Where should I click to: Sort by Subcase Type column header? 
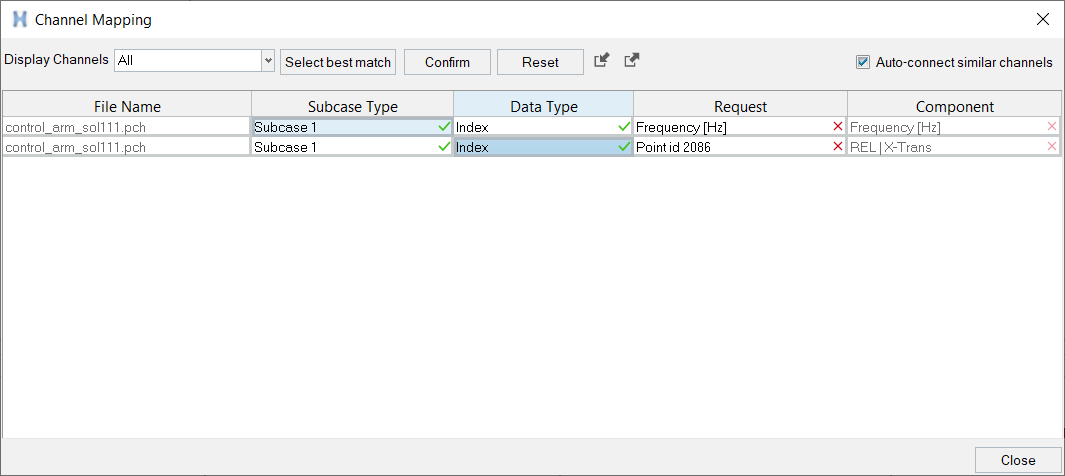(x=353, y=107)
